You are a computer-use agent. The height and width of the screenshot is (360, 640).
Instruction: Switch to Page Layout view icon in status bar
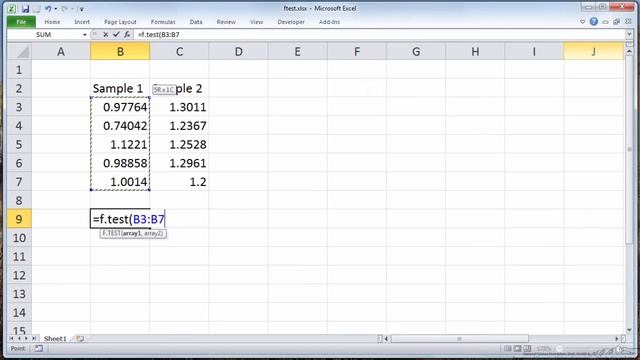click(518, 349)
